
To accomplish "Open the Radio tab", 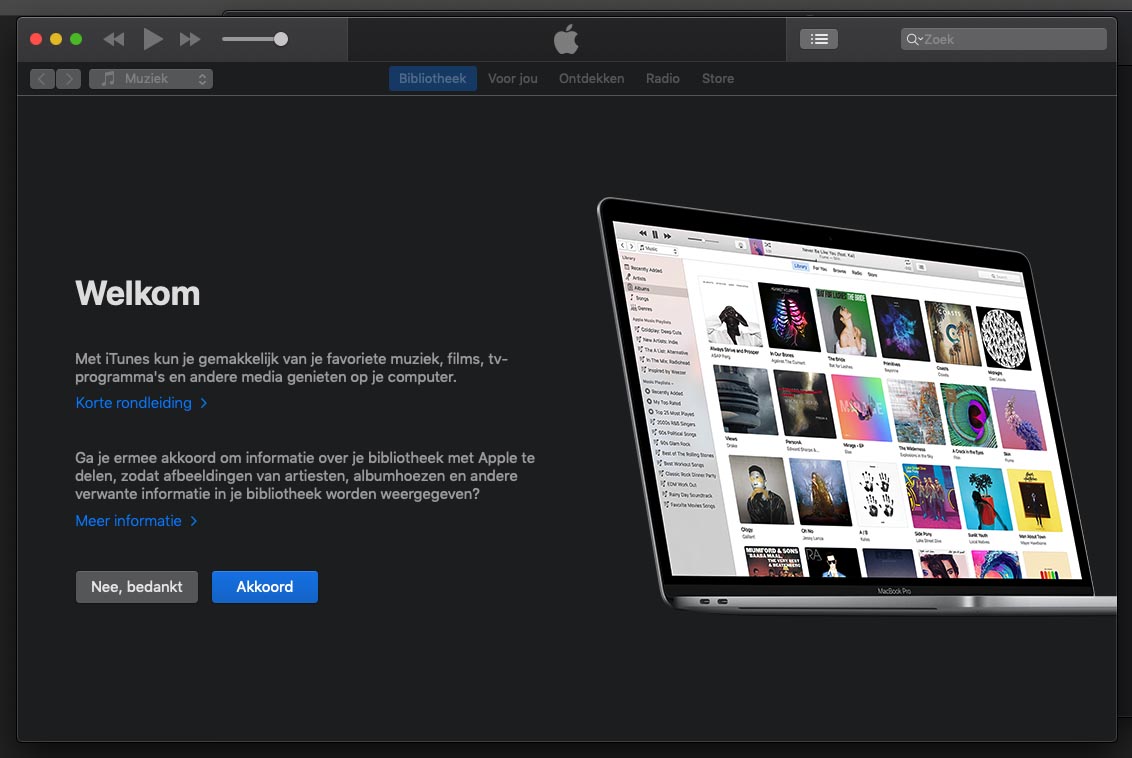I will pyautogui.click(x=663, y=79).
